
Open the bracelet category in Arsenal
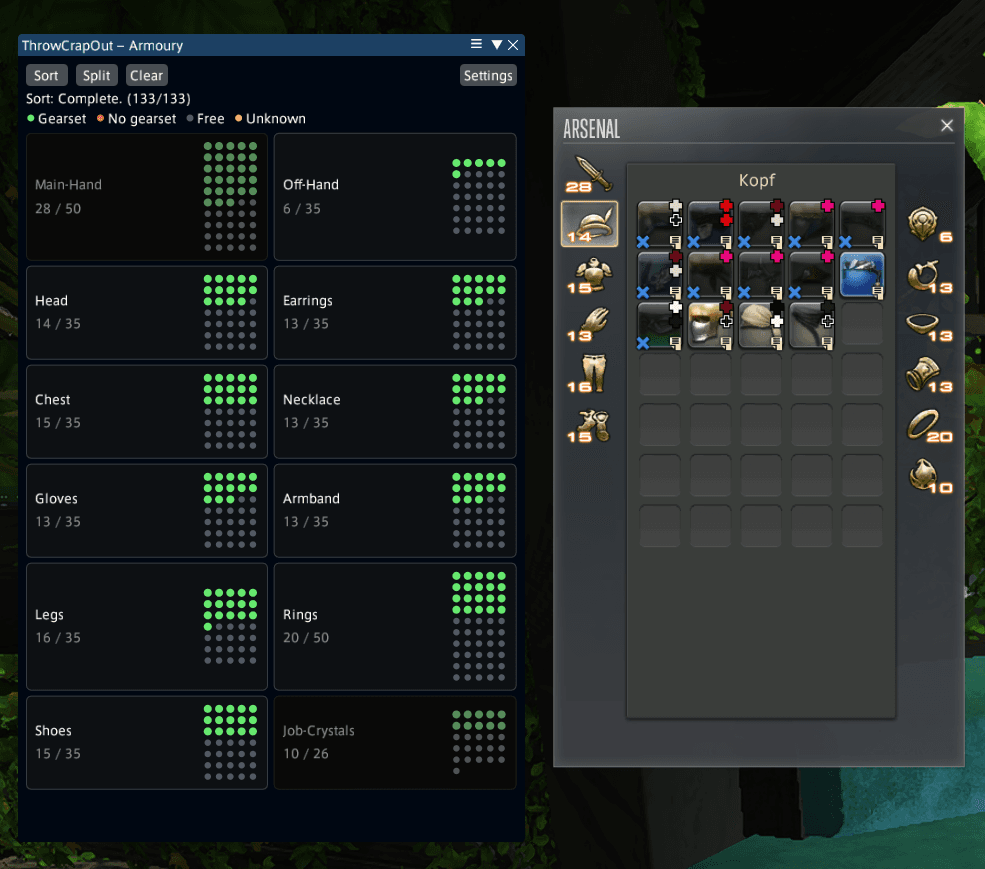click(x=930, y=374)
